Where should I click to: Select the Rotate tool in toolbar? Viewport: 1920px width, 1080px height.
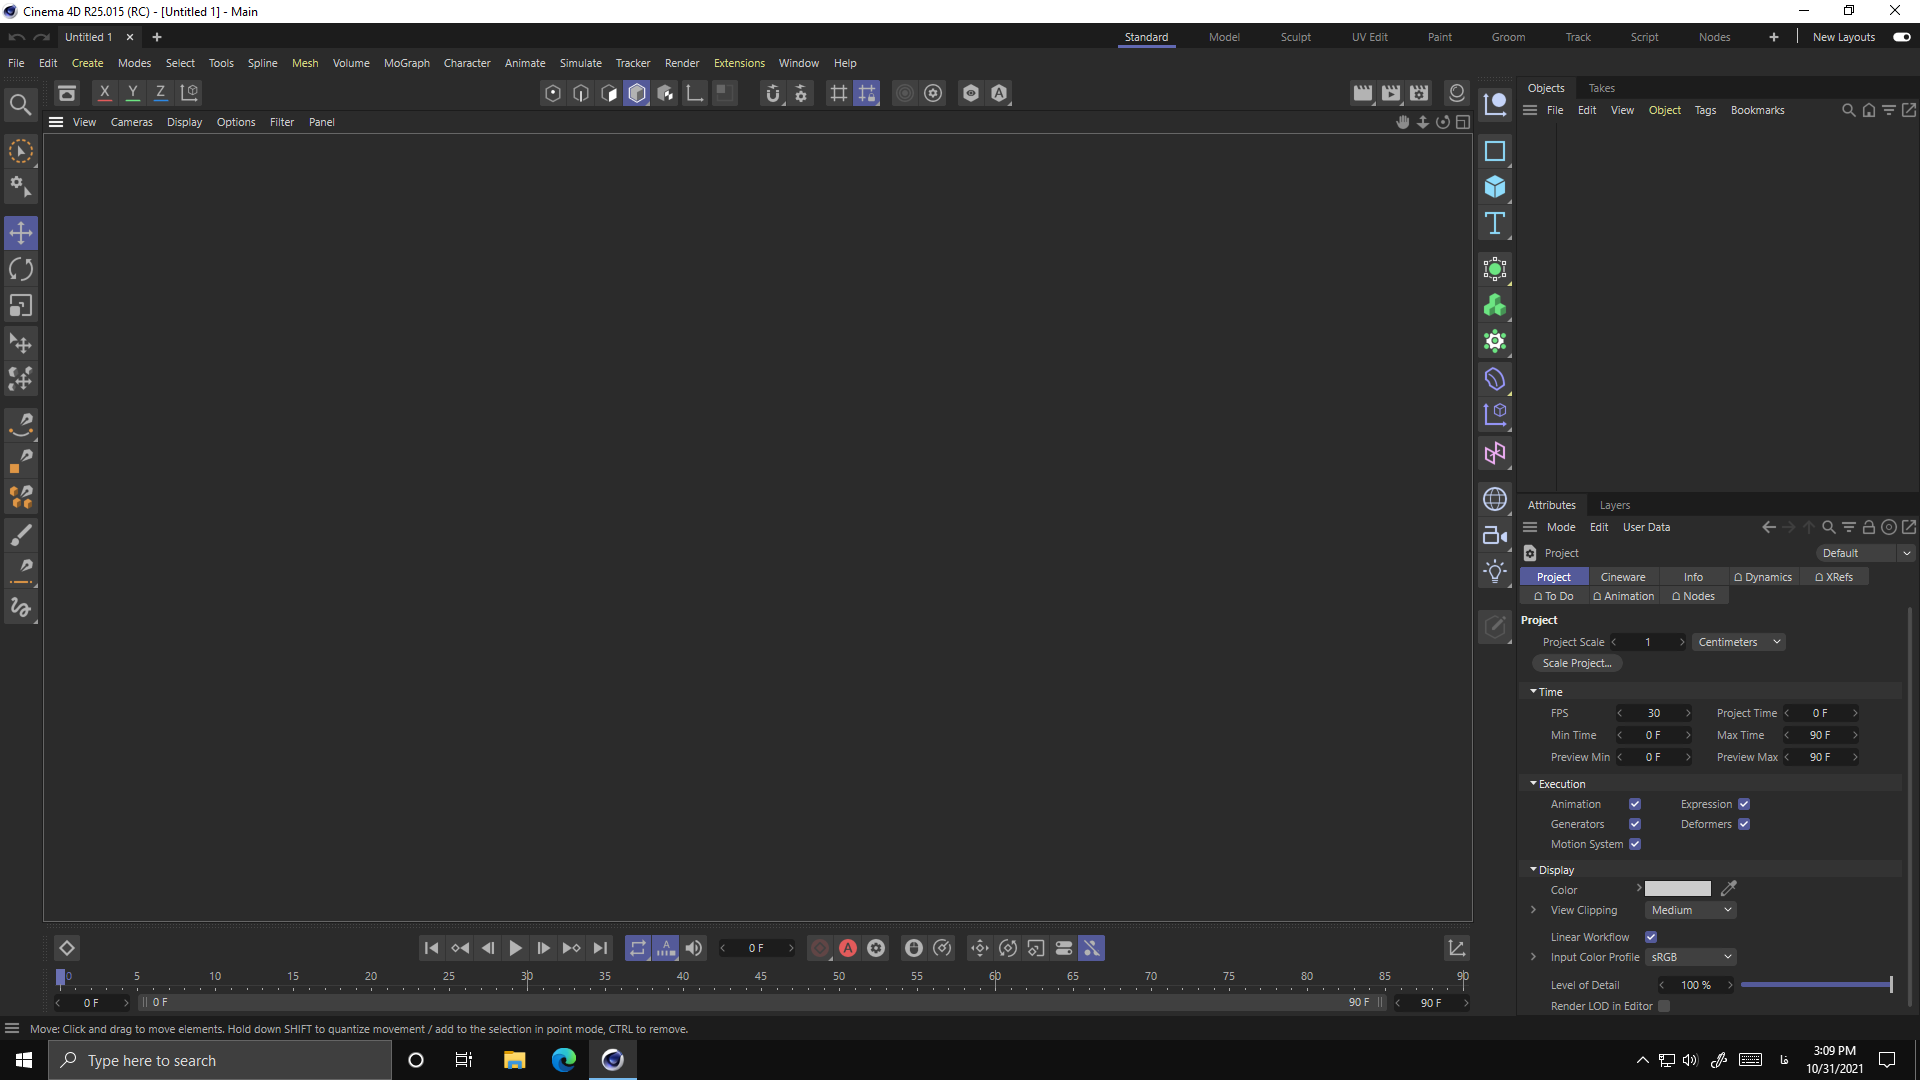point(20,269)
